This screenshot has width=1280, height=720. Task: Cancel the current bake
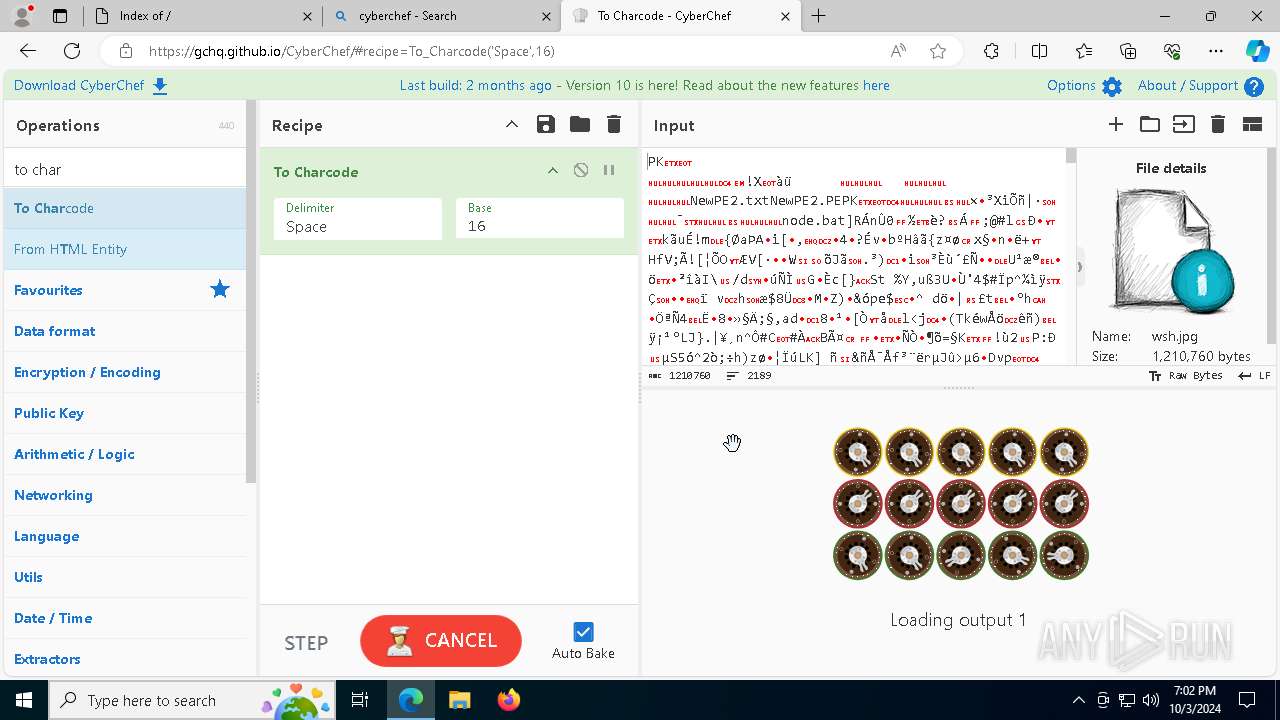(x=441, y=641)
